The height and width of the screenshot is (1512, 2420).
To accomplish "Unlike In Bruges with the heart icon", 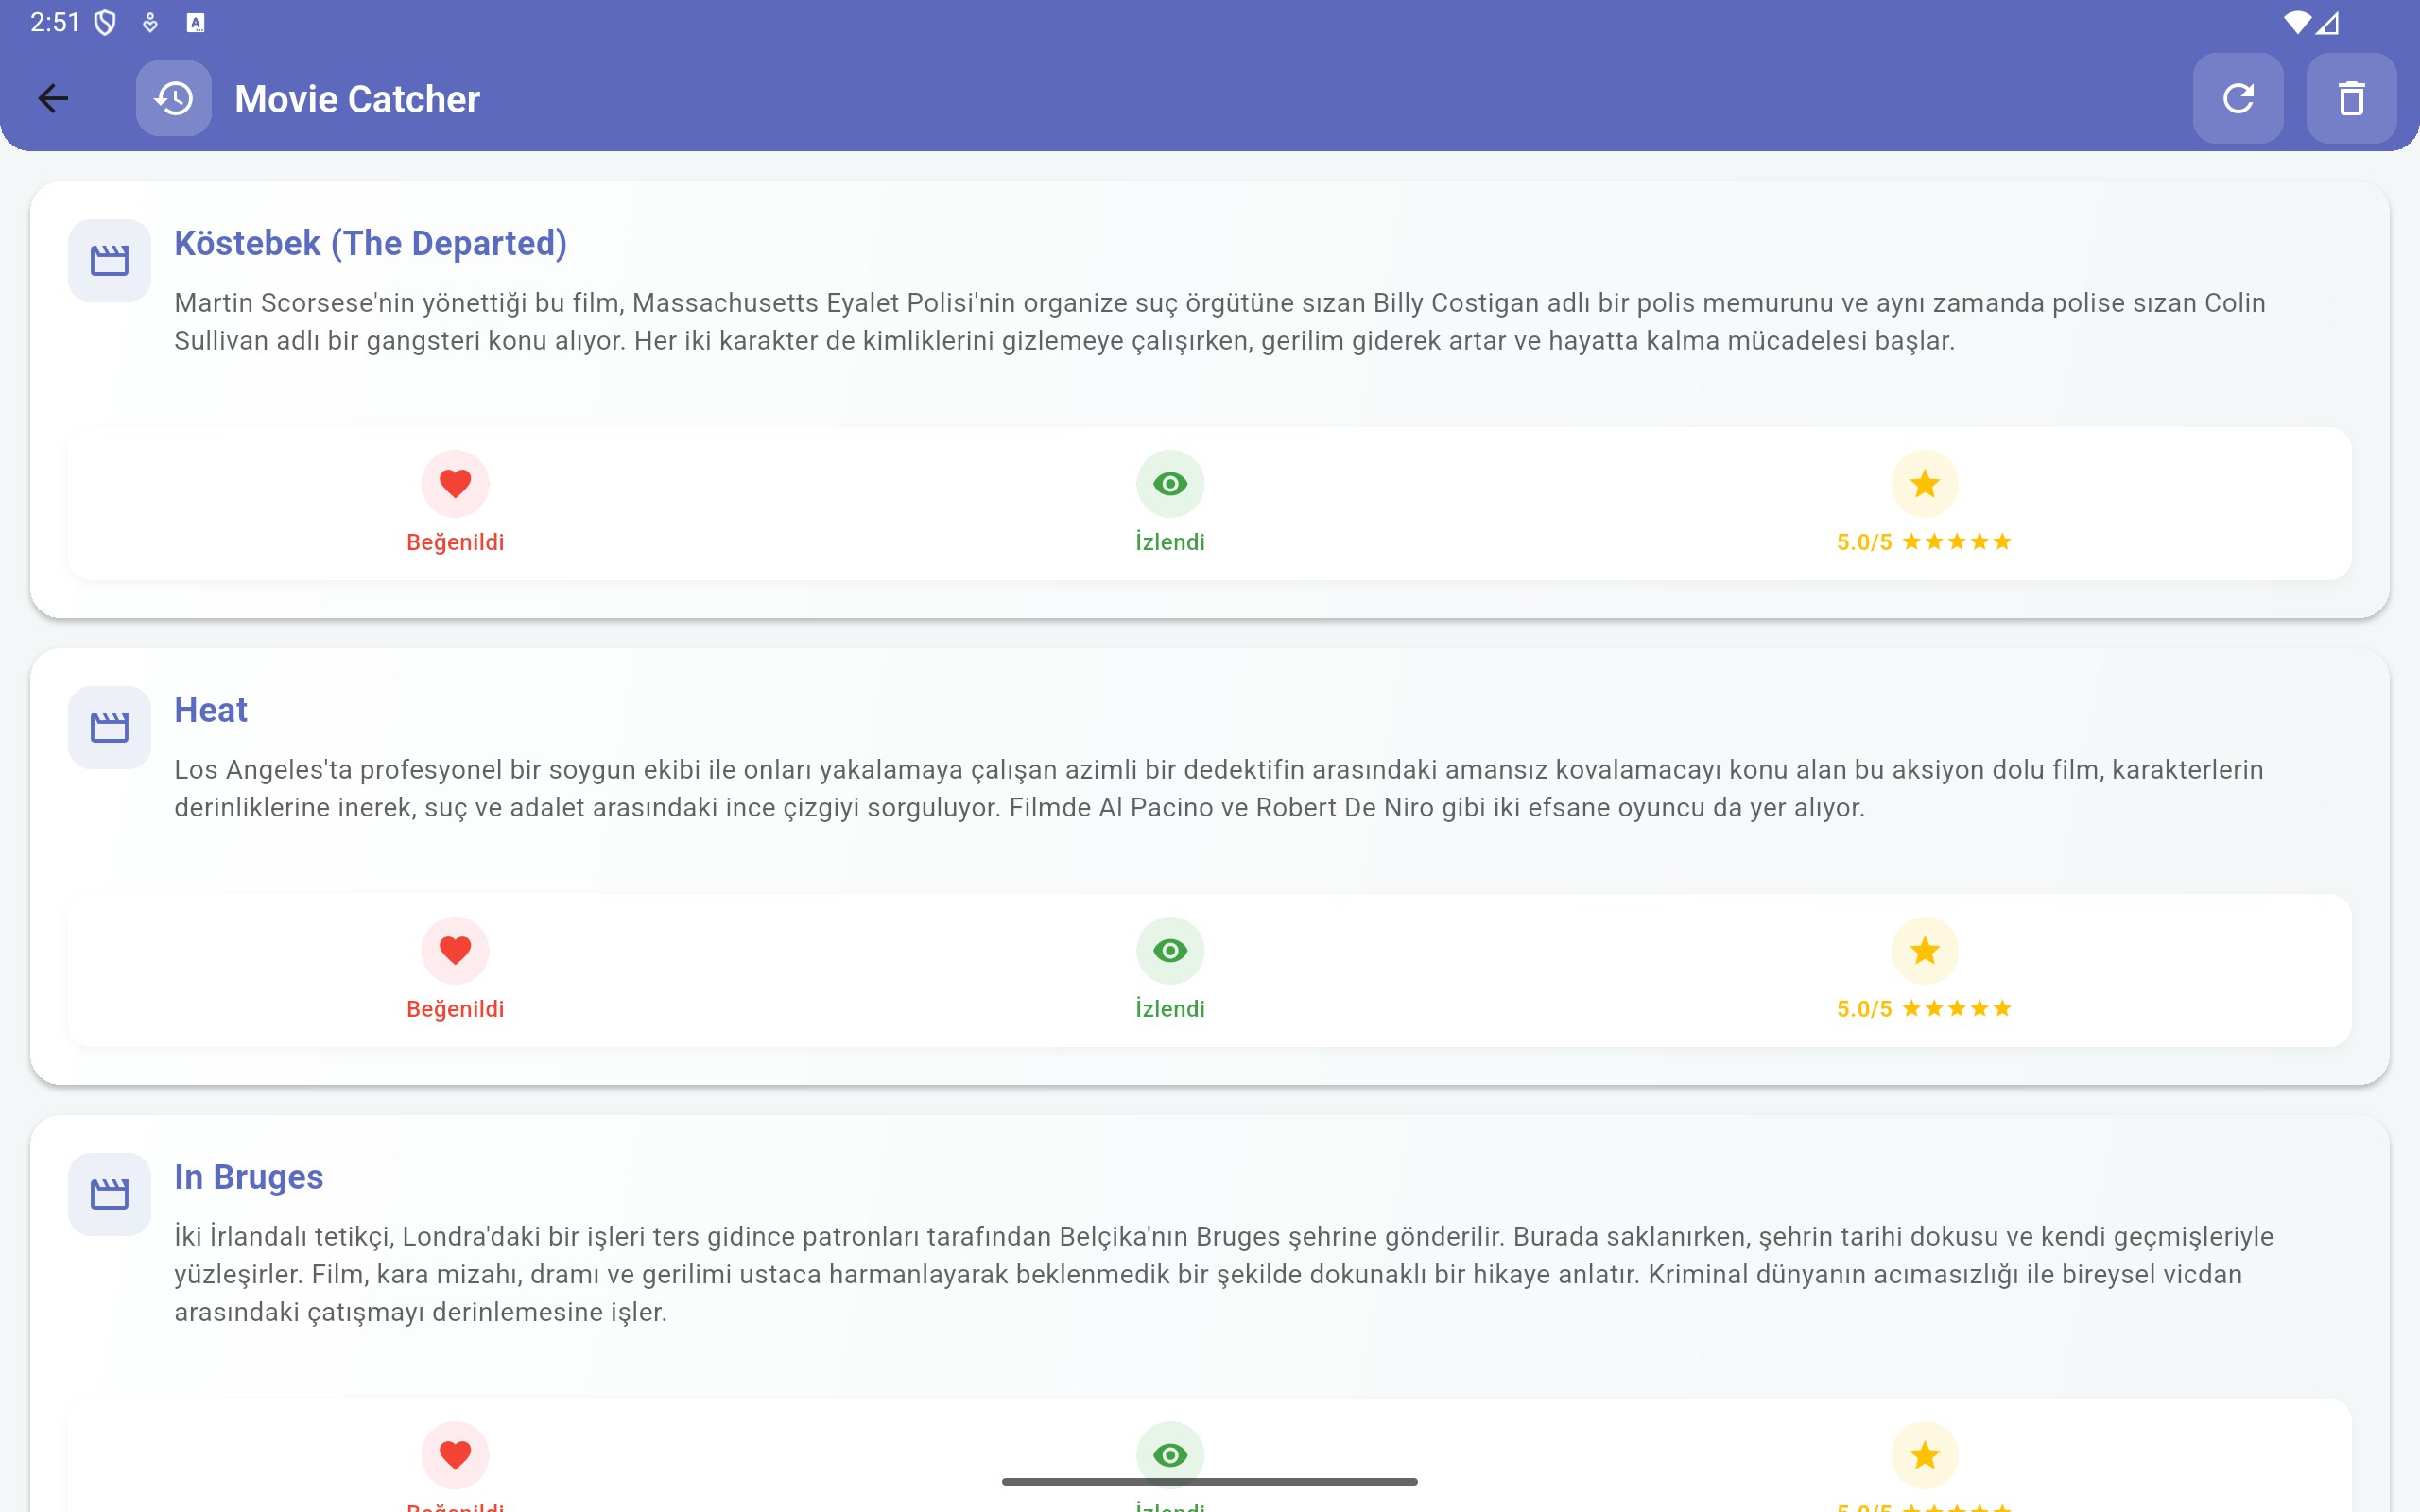I will tap(455, 1454).
